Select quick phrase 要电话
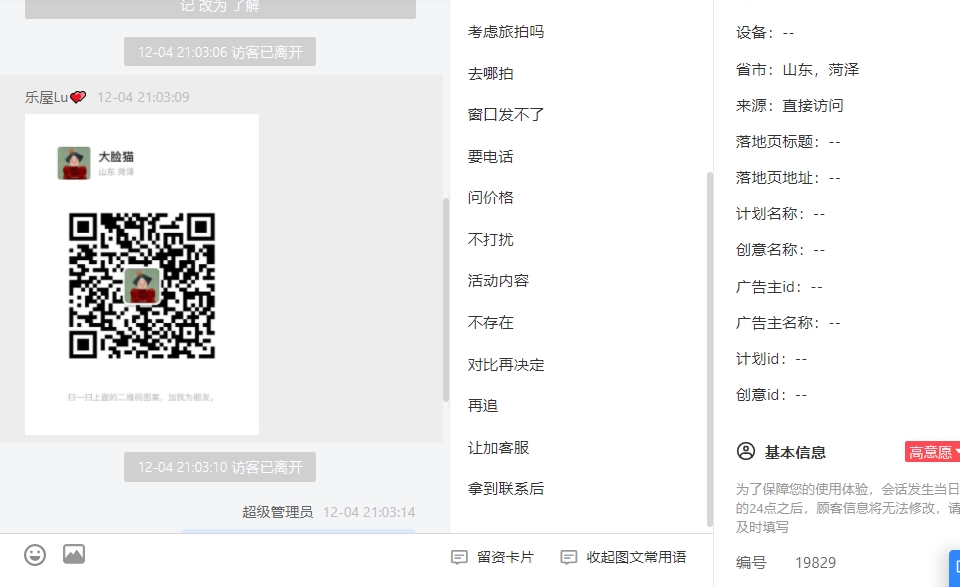Viewport: 960px width, 587px height. (490, 157)
